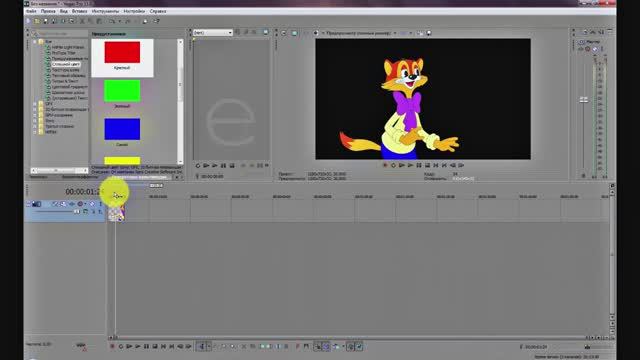Open project video properties in preview
The width and height of the screenshot is (640, 360).
284,33
